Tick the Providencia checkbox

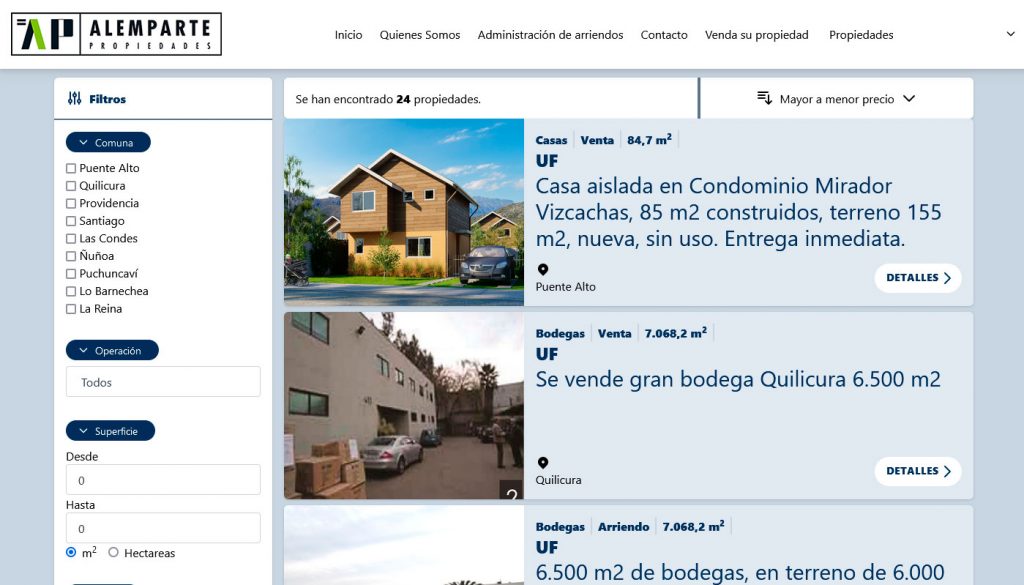coord(71,204)
